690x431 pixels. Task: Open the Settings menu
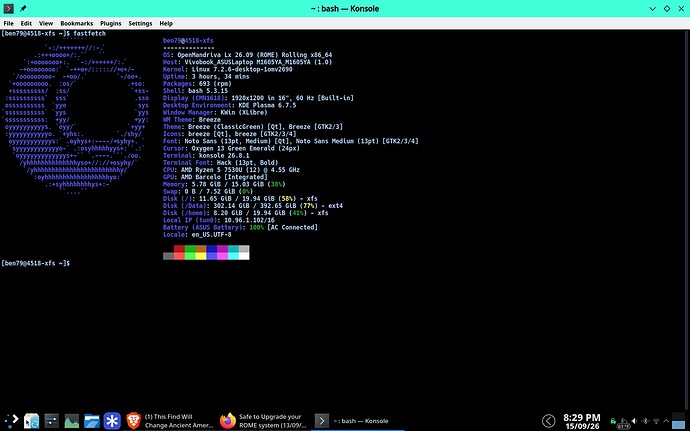[x=140, y=23]
